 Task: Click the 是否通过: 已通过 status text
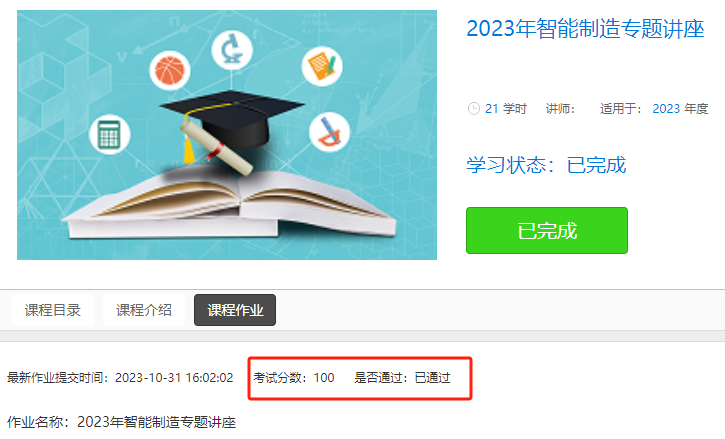402,378
